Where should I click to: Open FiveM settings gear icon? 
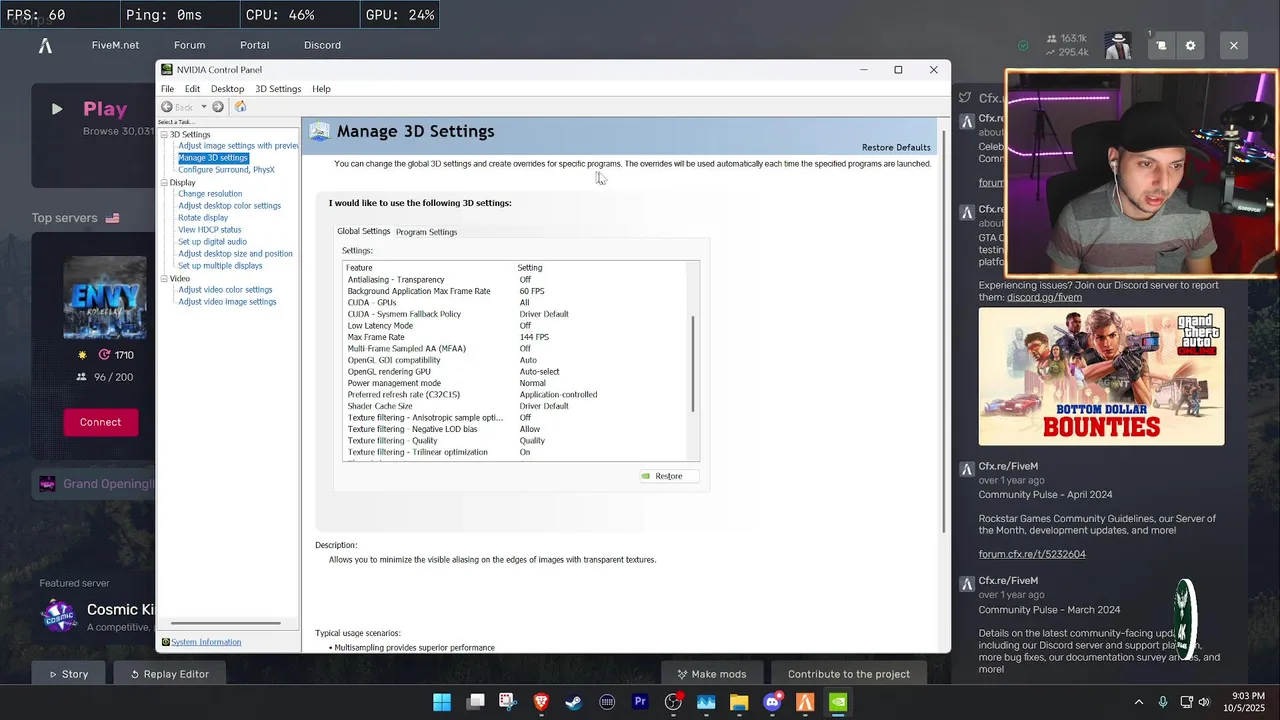1190,45
